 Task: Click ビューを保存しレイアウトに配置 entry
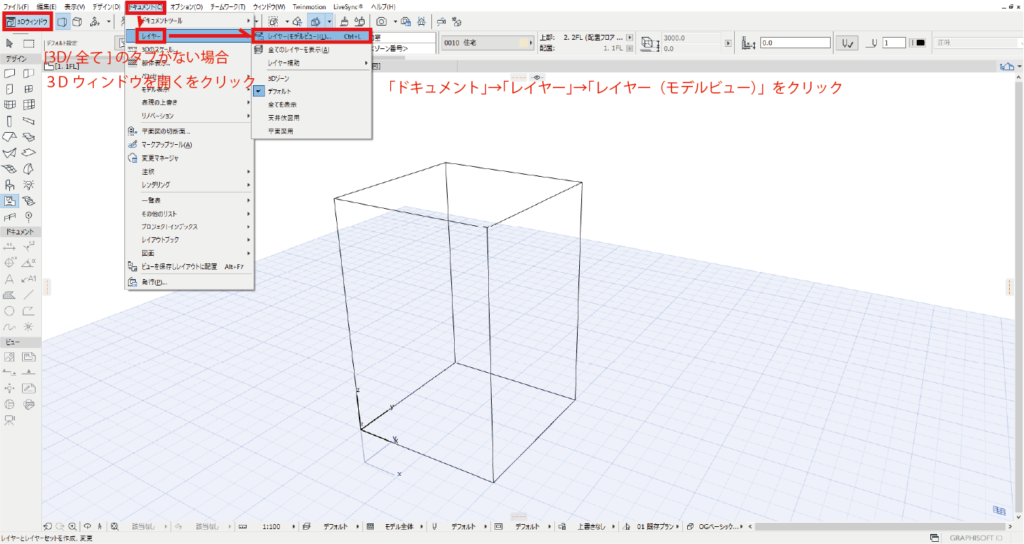pos(189,266)
